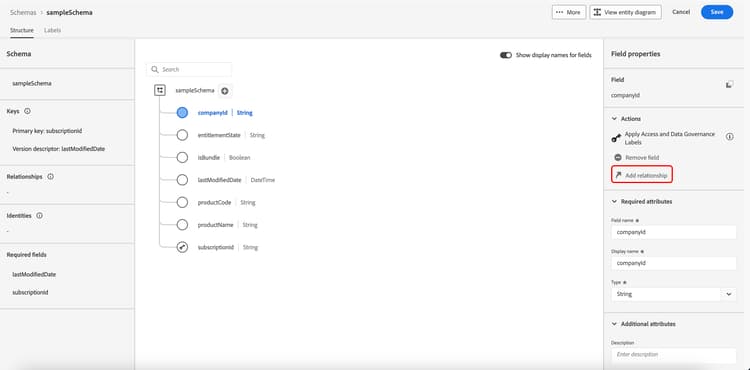Click the Field name input
The image size is (750, 370).
[673, 232]
